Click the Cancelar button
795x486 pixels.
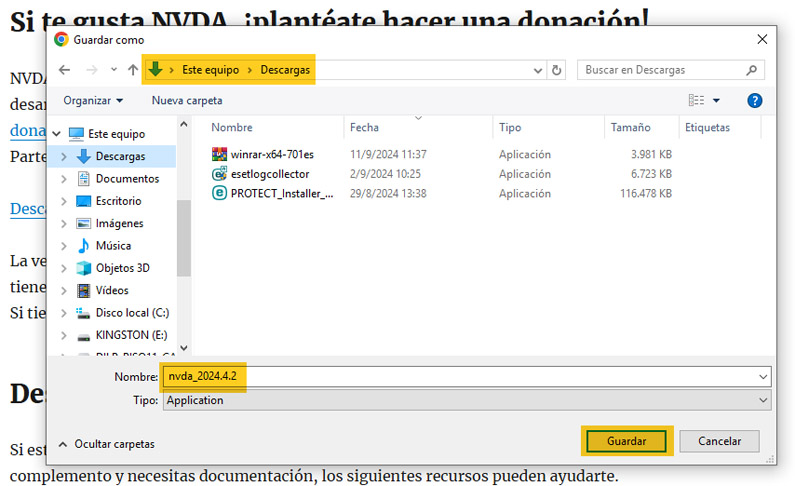719,441
